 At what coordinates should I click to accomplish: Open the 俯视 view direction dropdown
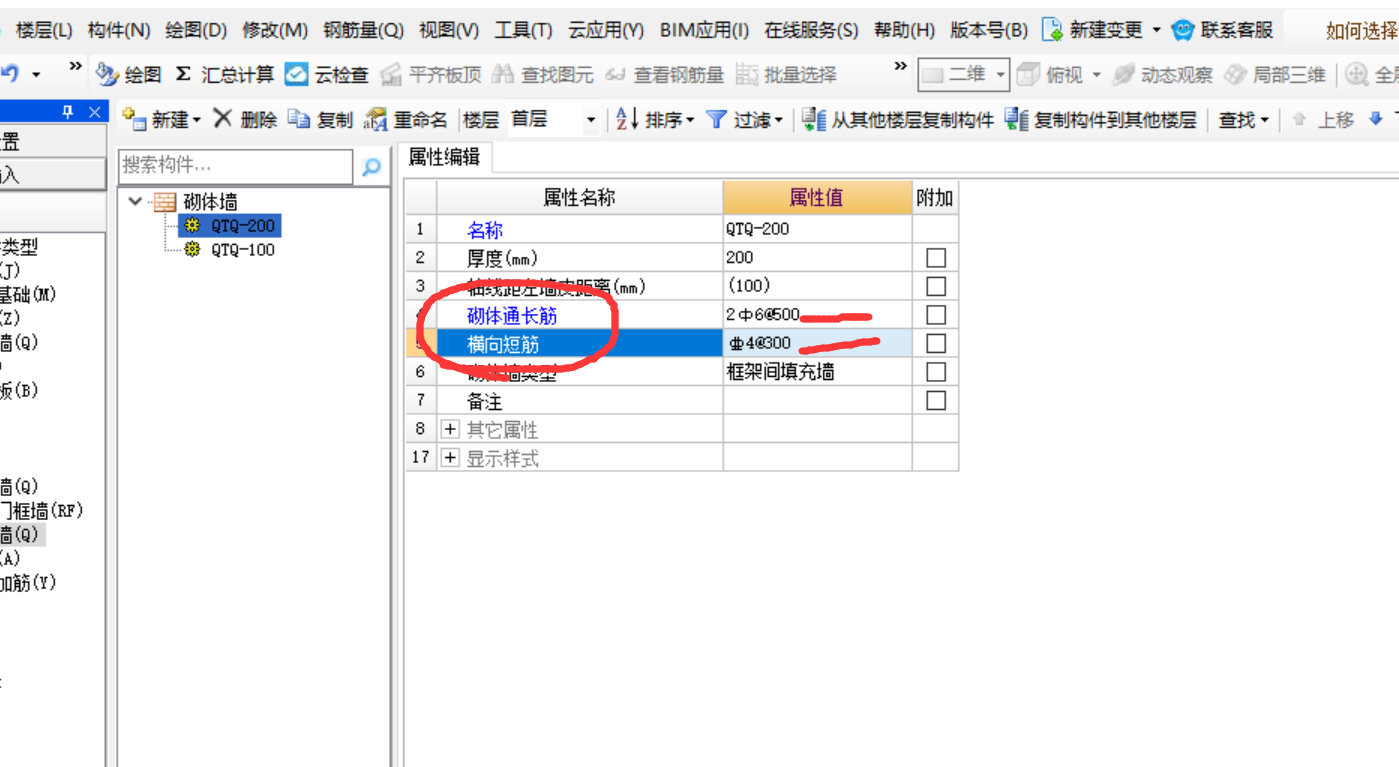point(1097,75)
